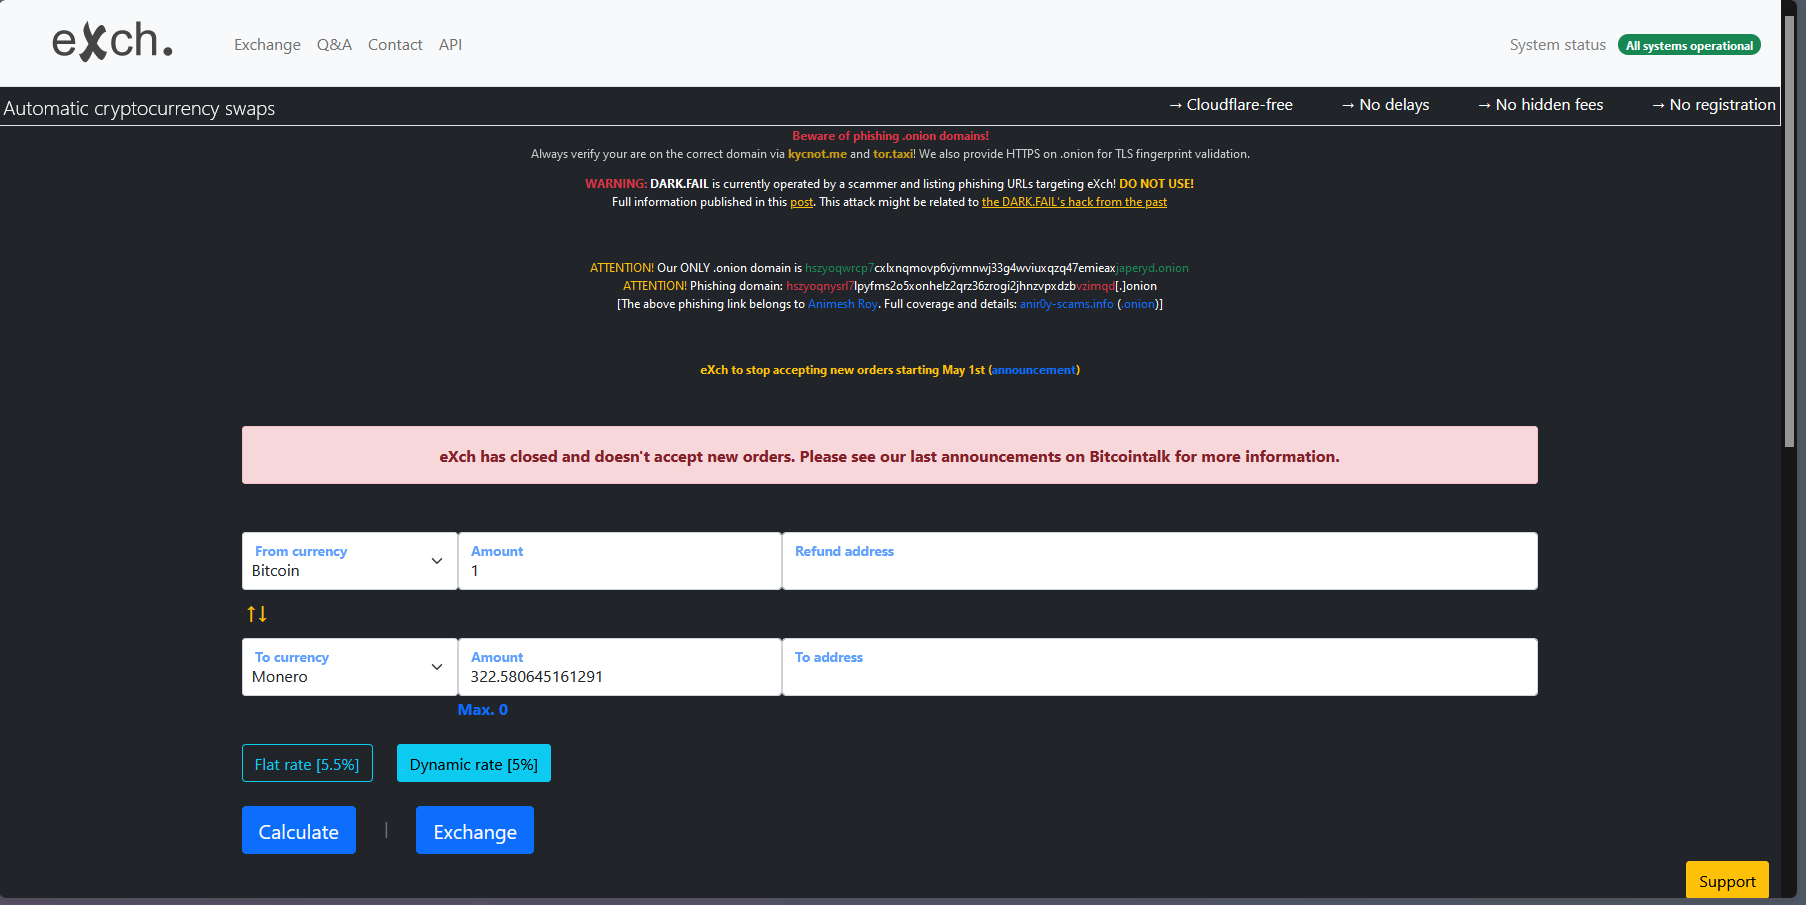Open the (.onion) mirror link
The height and width of the screenshot is (905, 1806).
[1139, 304]
